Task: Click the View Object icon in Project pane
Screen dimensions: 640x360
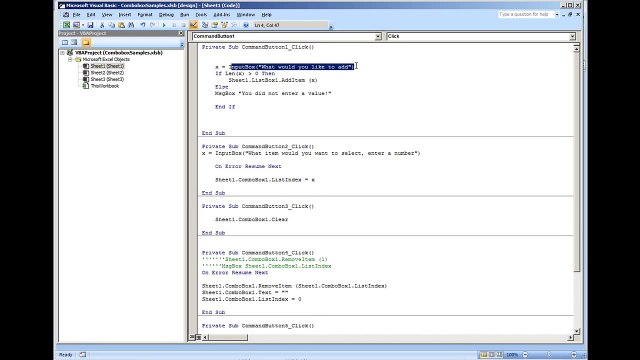Action: click(74, 42)
